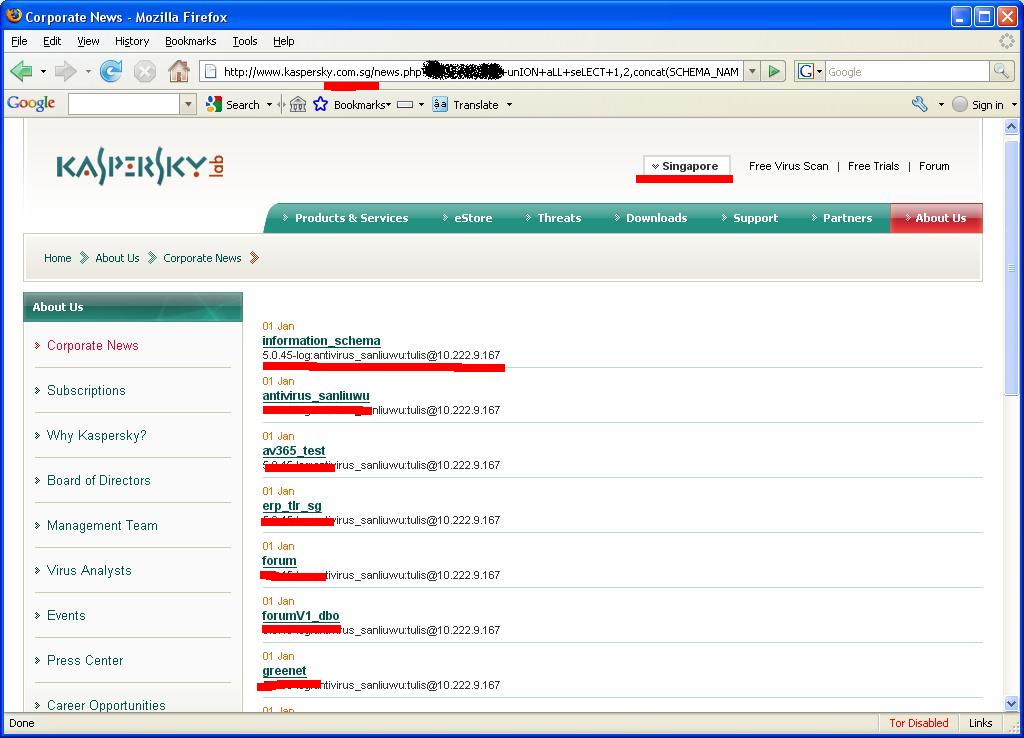Viewport: 1024px width, 738px height.
Task: Click the Sign in button in the Google Toolbar
Action: tap(978, 104)
